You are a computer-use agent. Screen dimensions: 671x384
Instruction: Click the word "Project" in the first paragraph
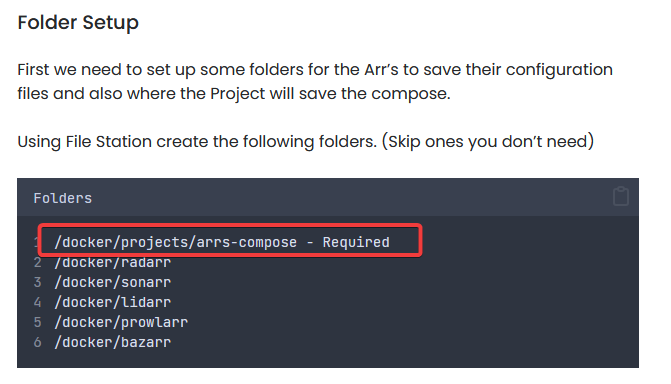[238, 94]
